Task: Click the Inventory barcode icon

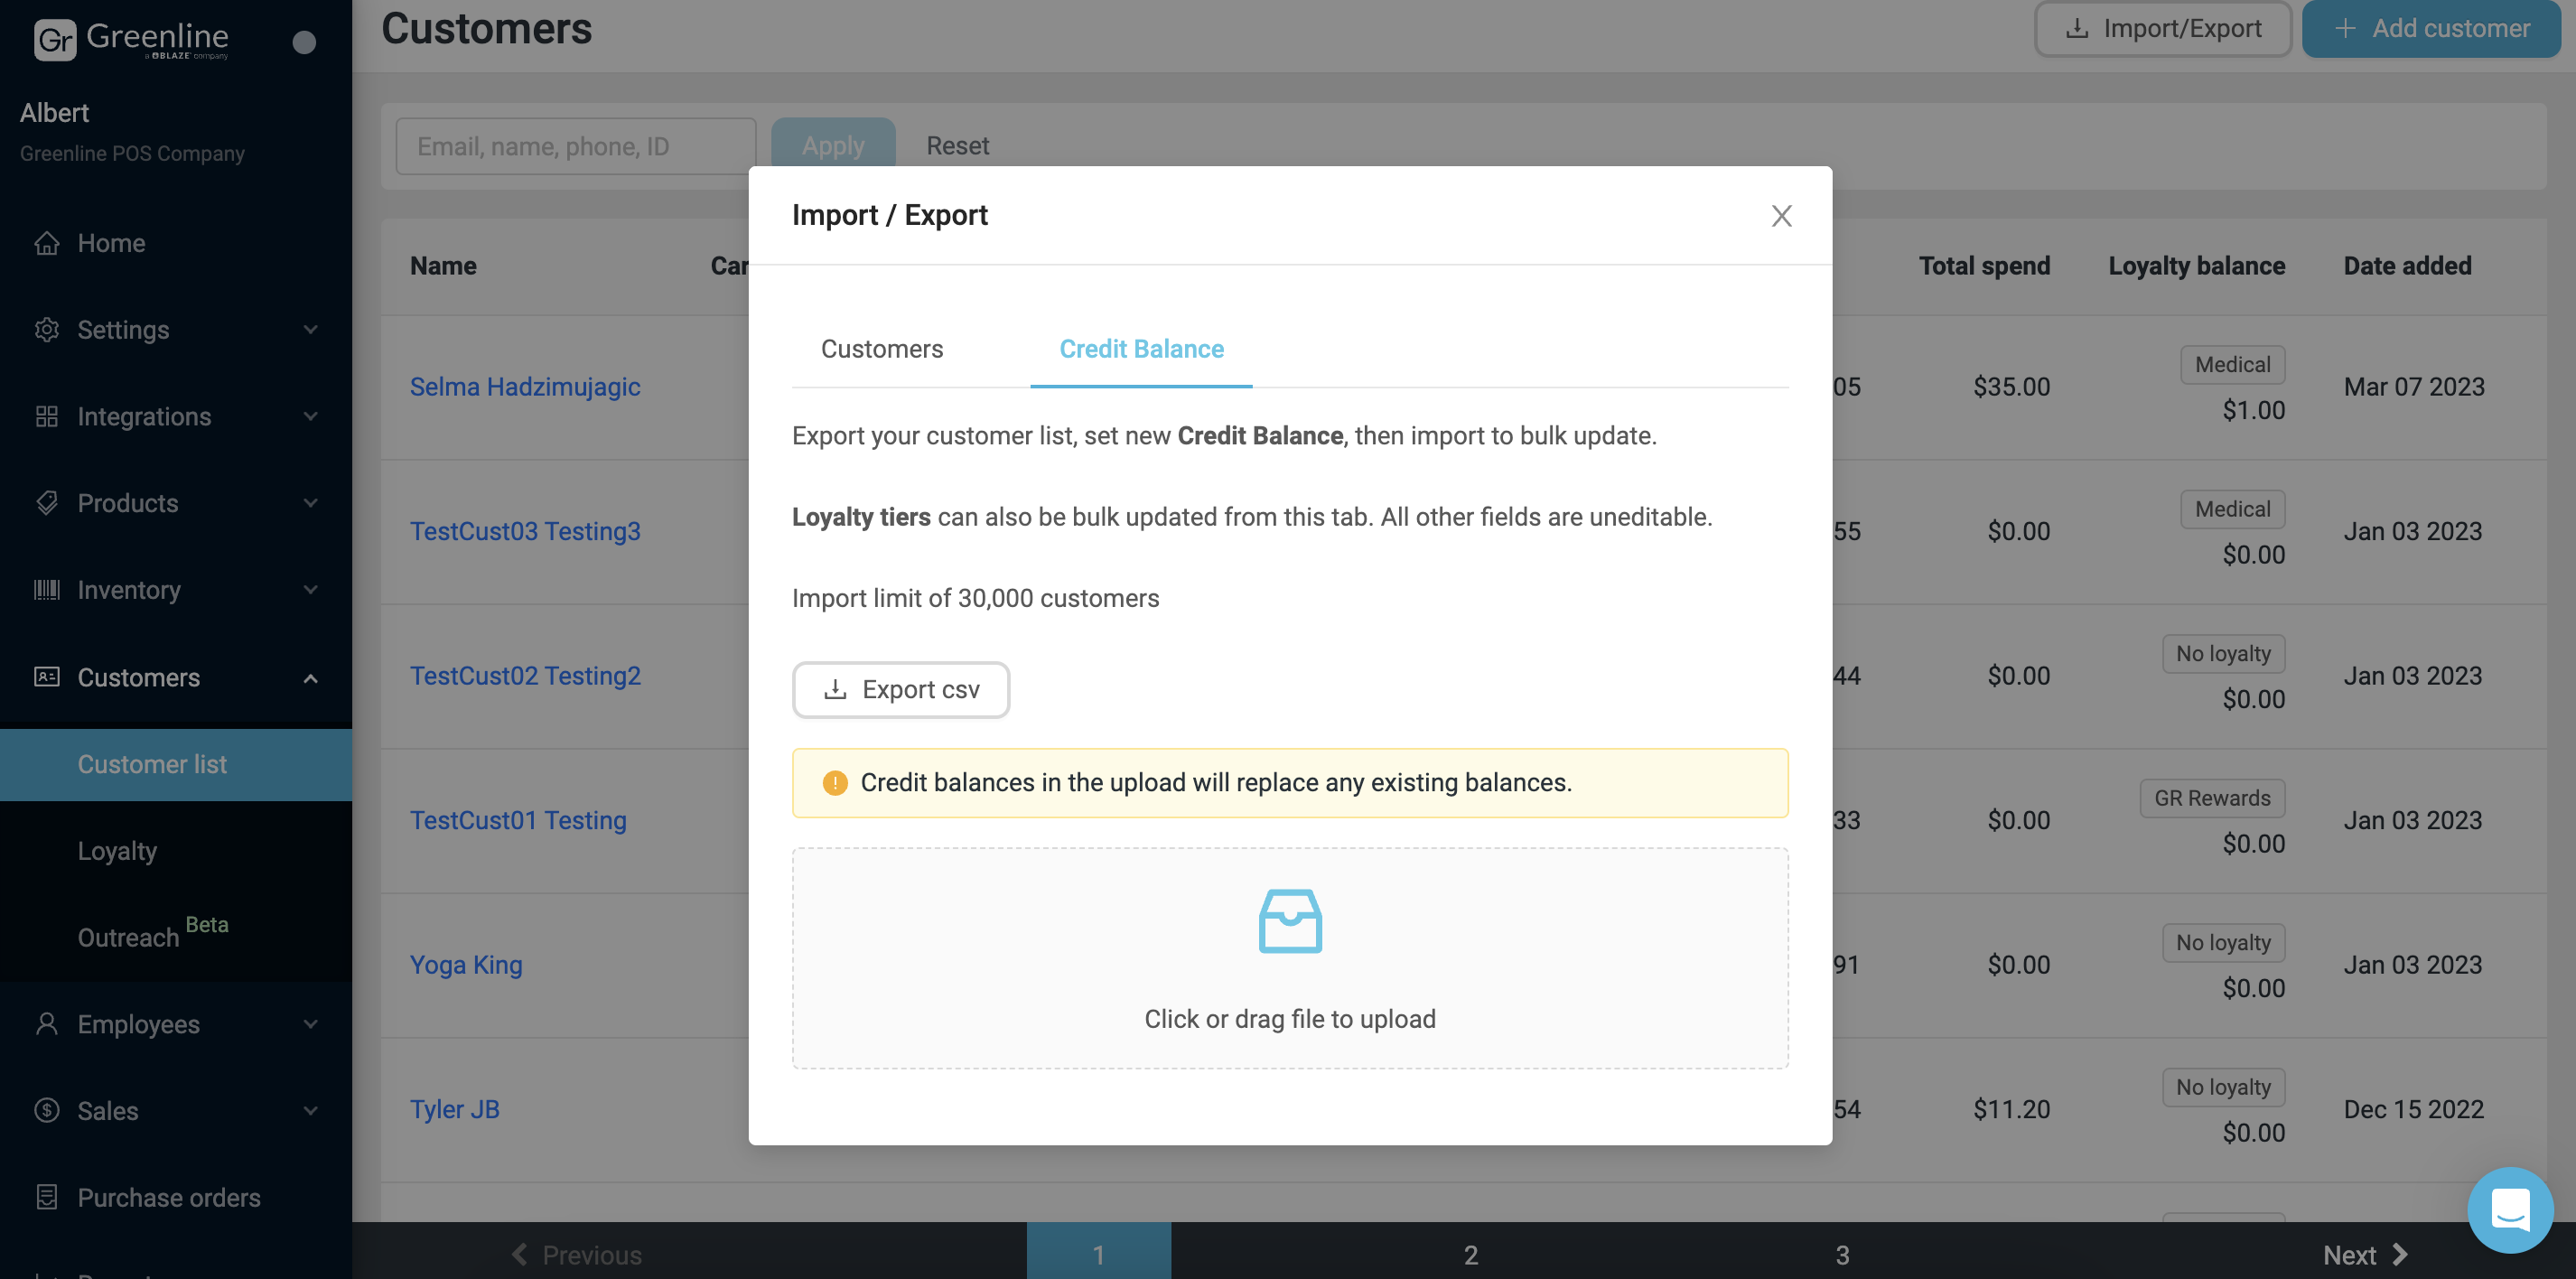Action: coord(47,590)
